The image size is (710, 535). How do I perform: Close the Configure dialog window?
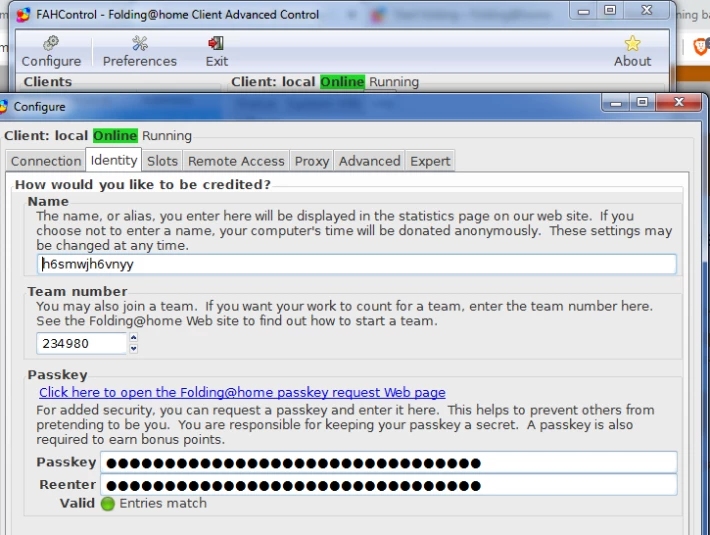pos(679,102)
